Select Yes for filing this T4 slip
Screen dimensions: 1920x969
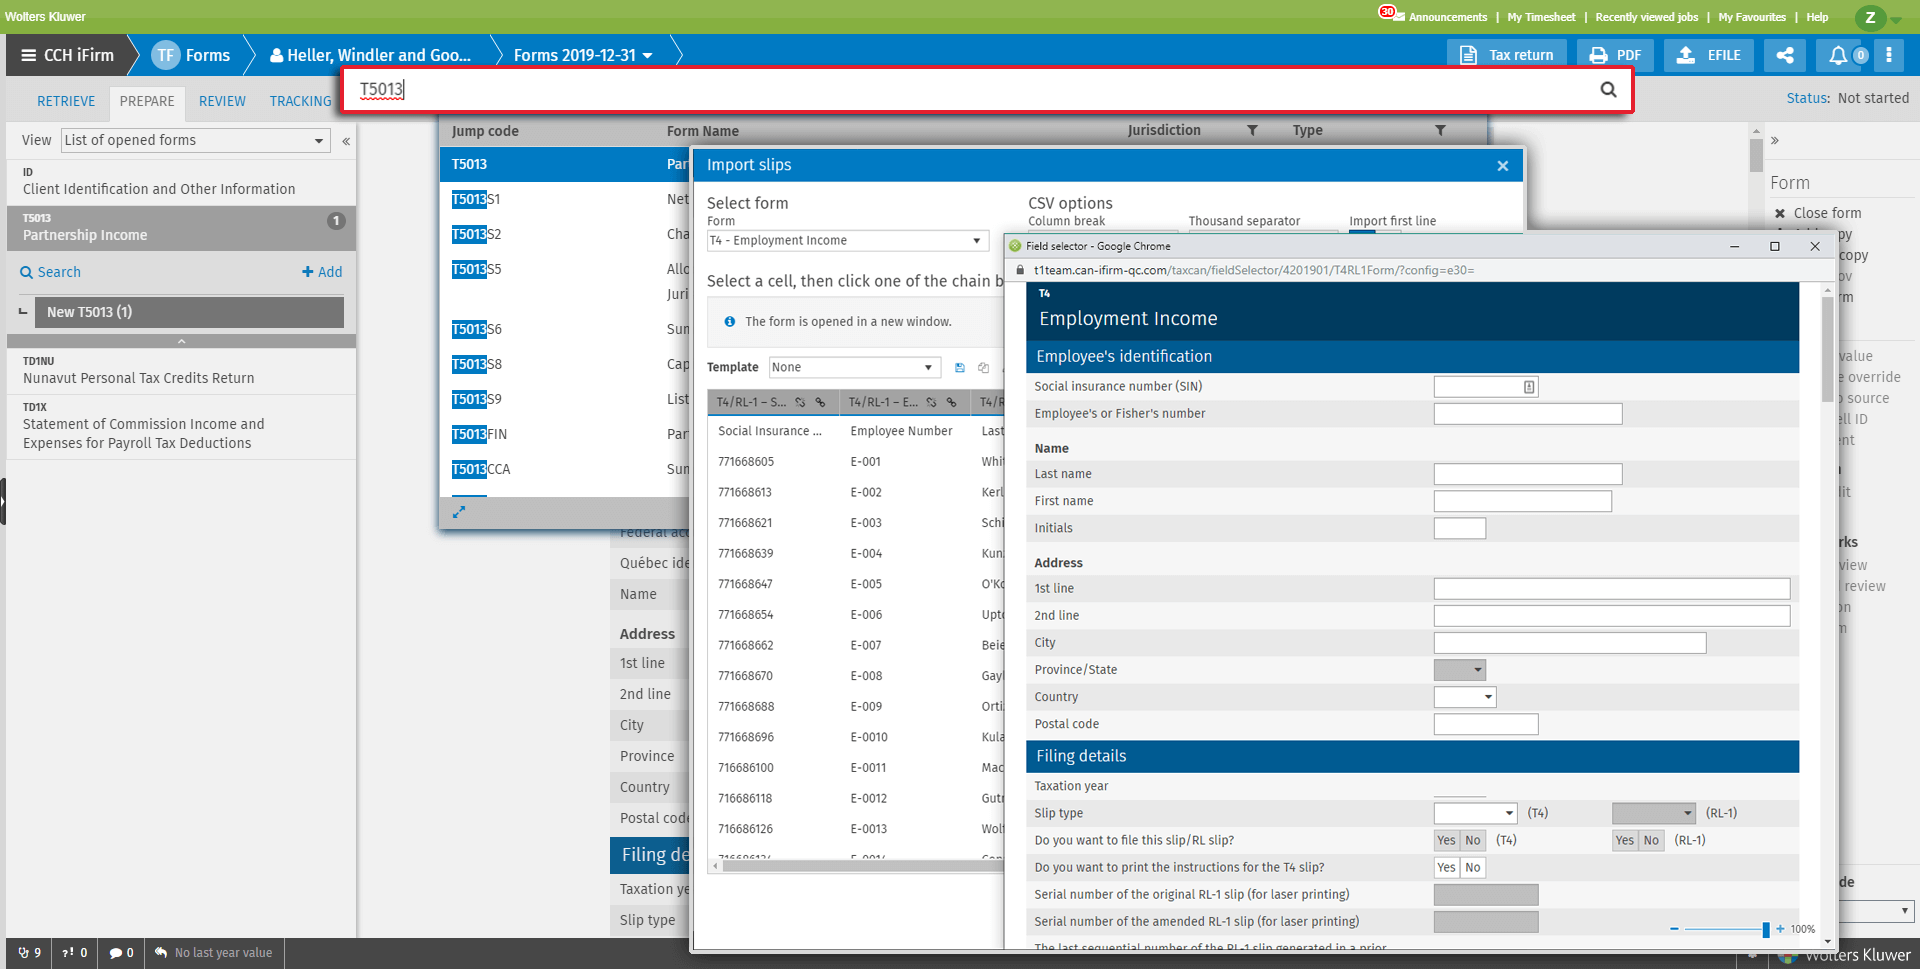point(1446,840)
